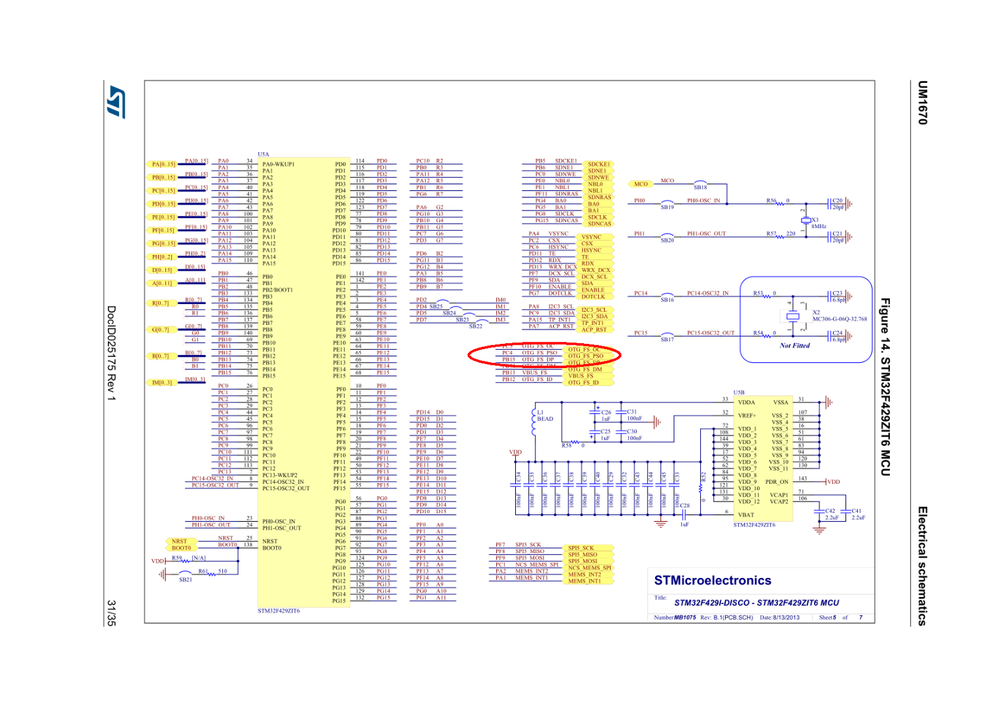This screenshot has height=706, width=999.
Task: Click the C42 2.2uF capacitor symbol
Action: click(x=819, y=512)
